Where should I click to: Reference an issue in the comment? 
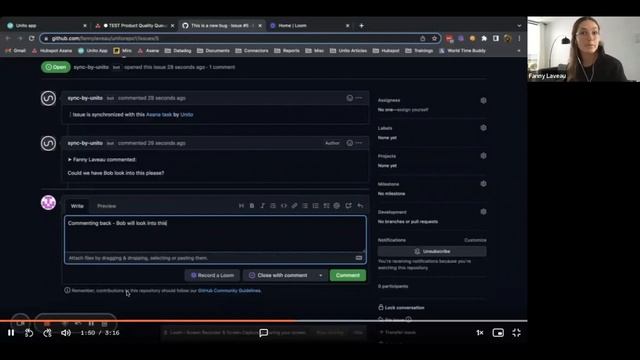[348, 206]
